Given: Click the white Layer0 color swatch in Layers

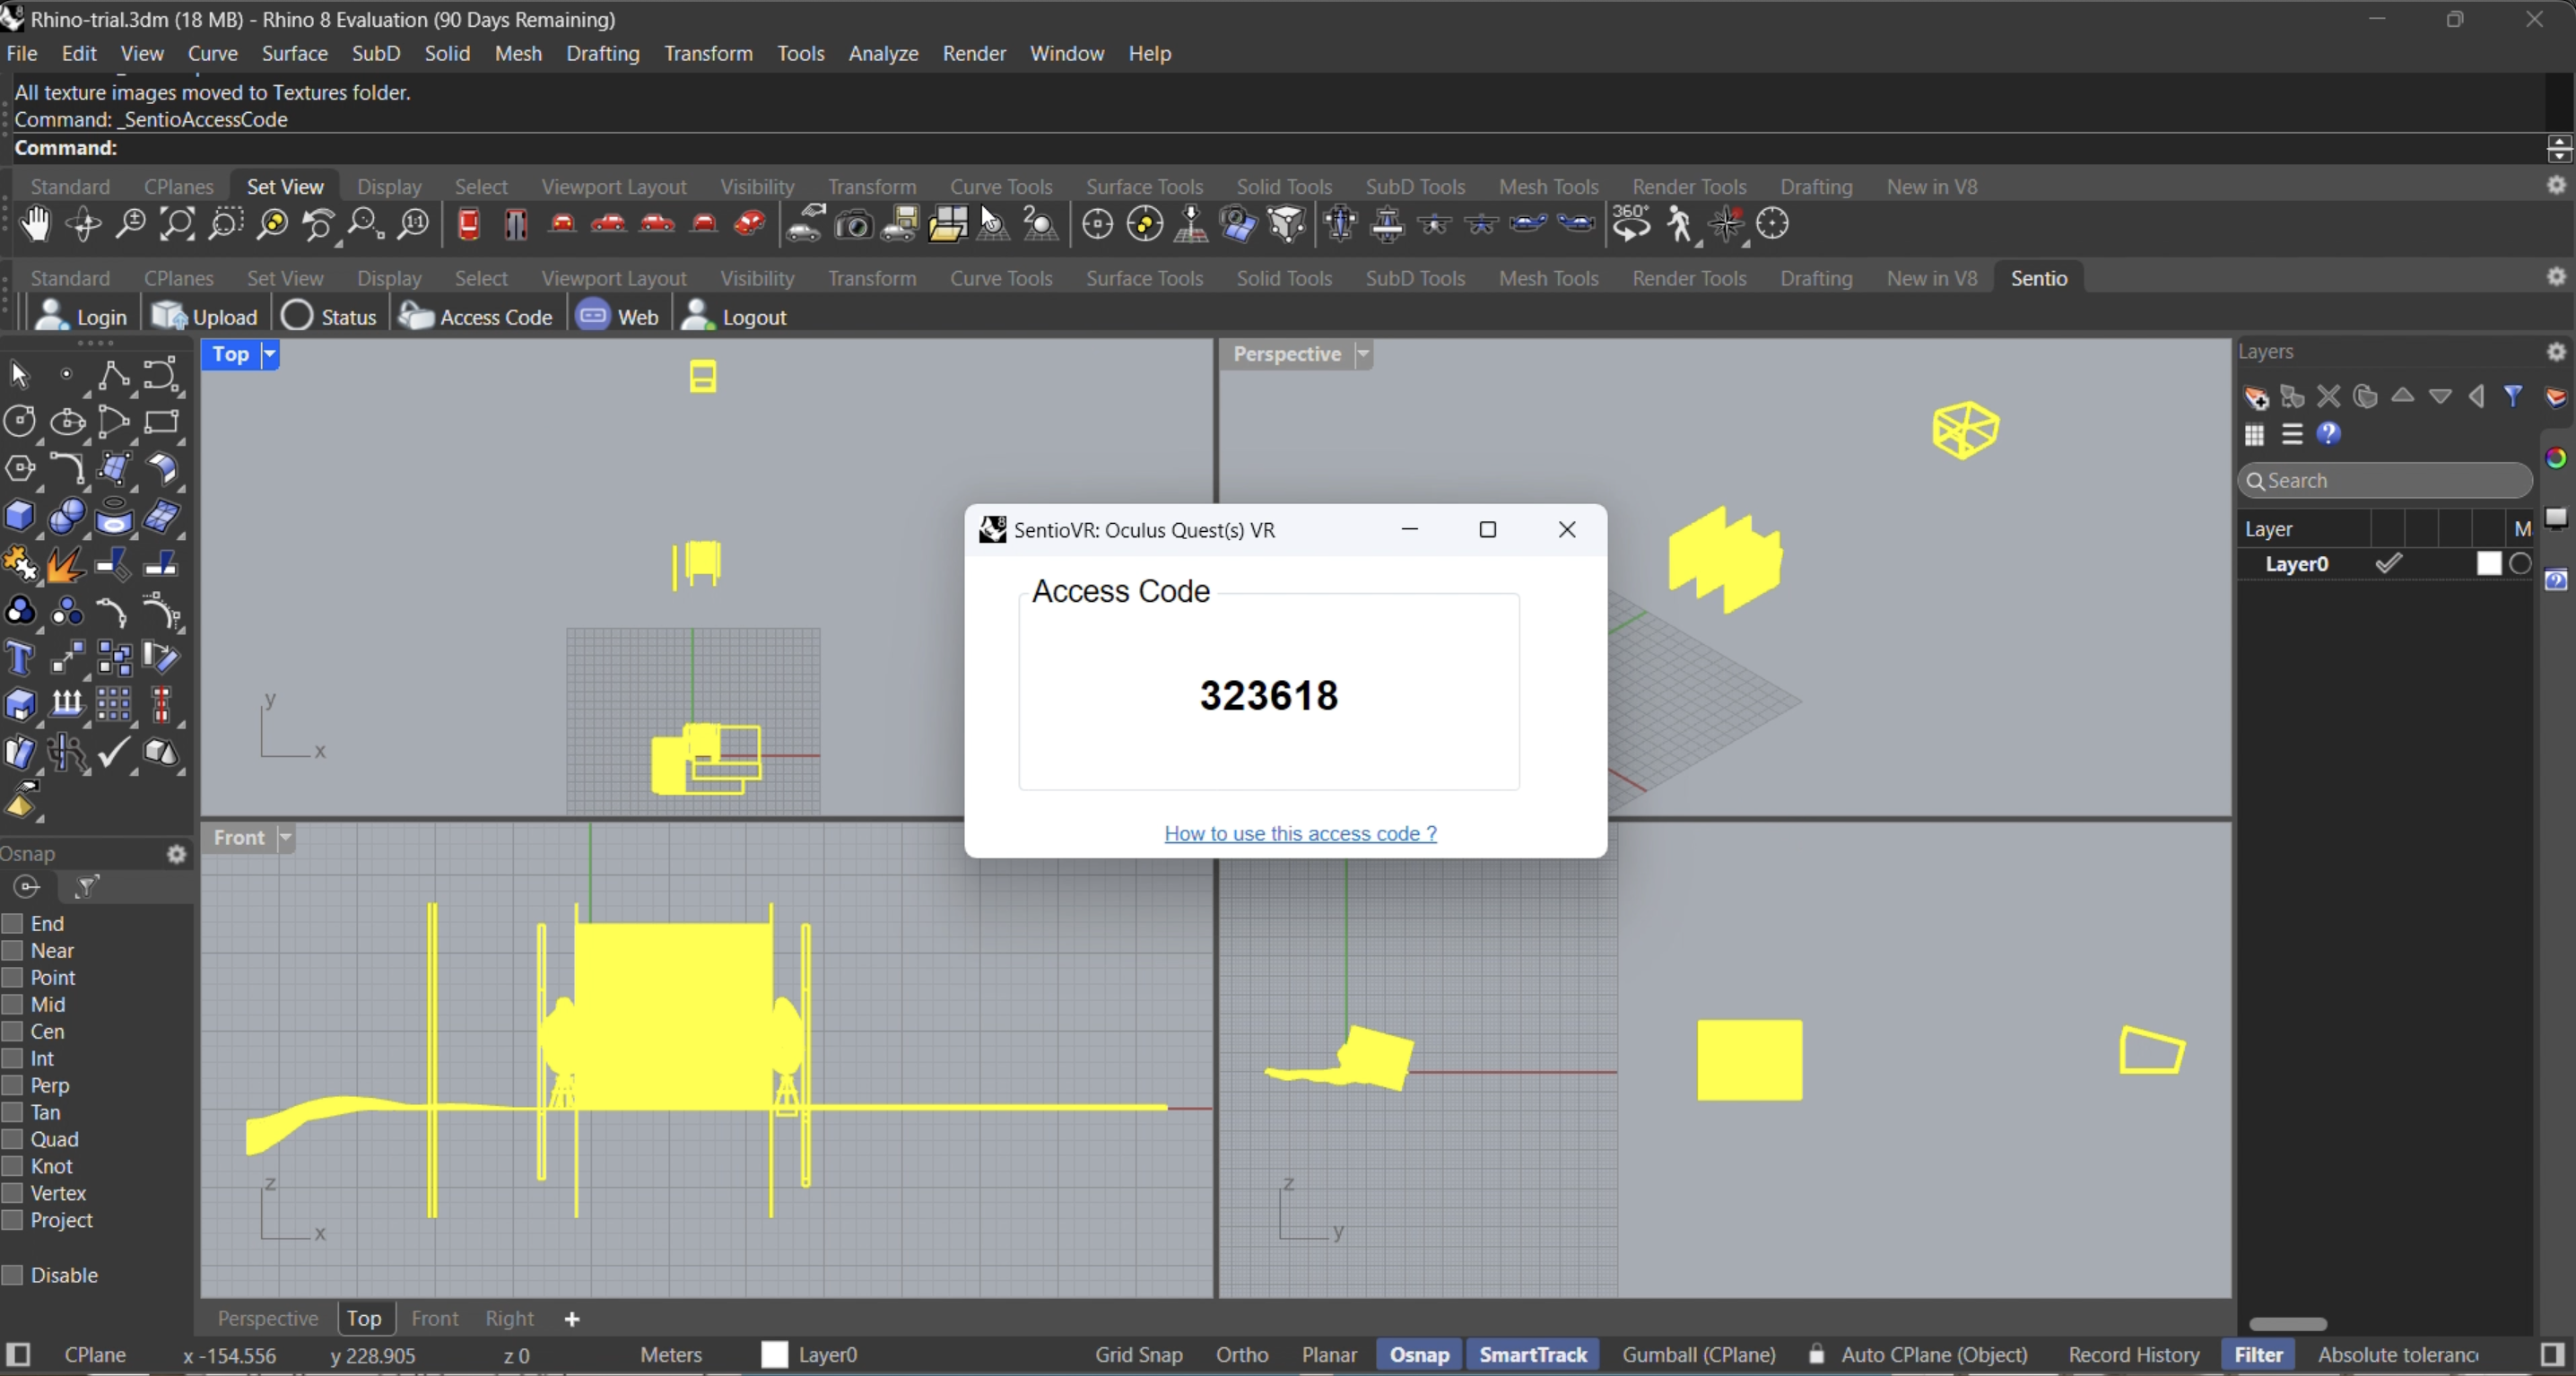Looking at the screenshot, I should 2489,564.
